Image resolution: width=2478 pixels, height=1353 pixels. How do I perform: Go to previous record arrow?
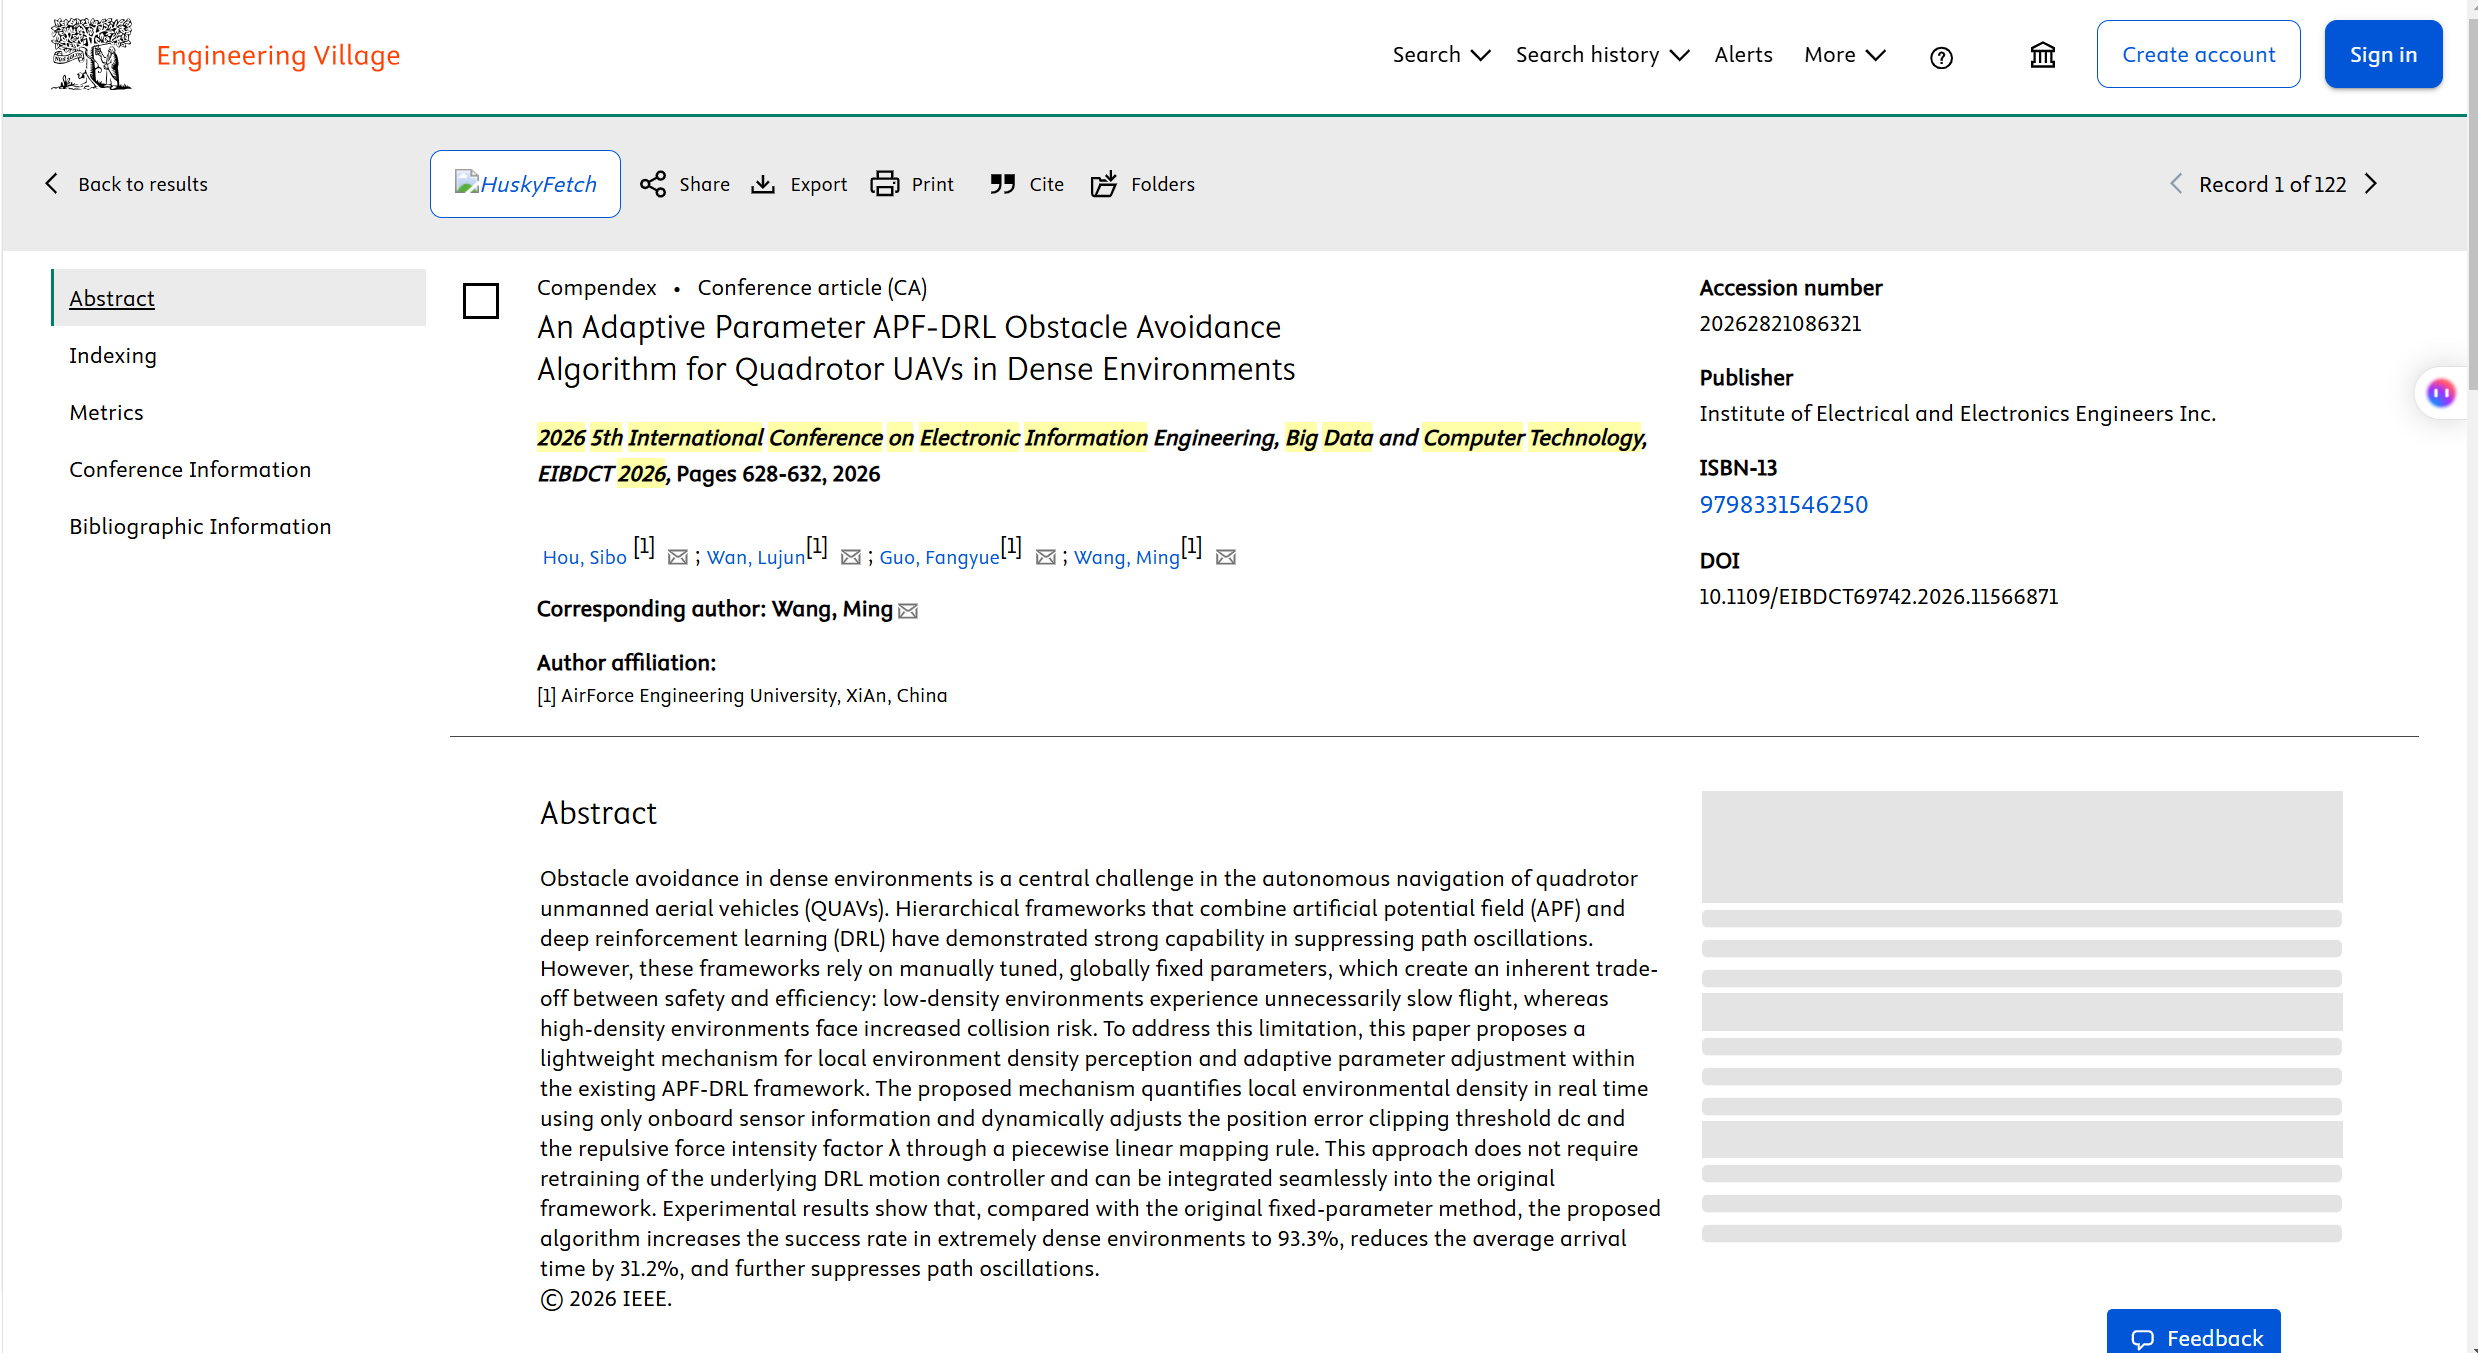tap(2176, 183)
